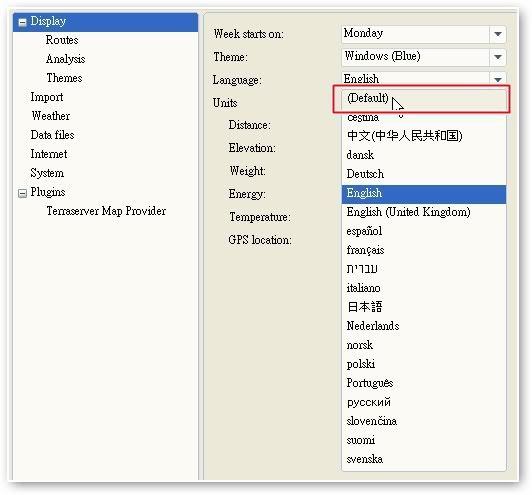Open the Theme dropdown arrow
532x495 pixels.
[497, 57]
